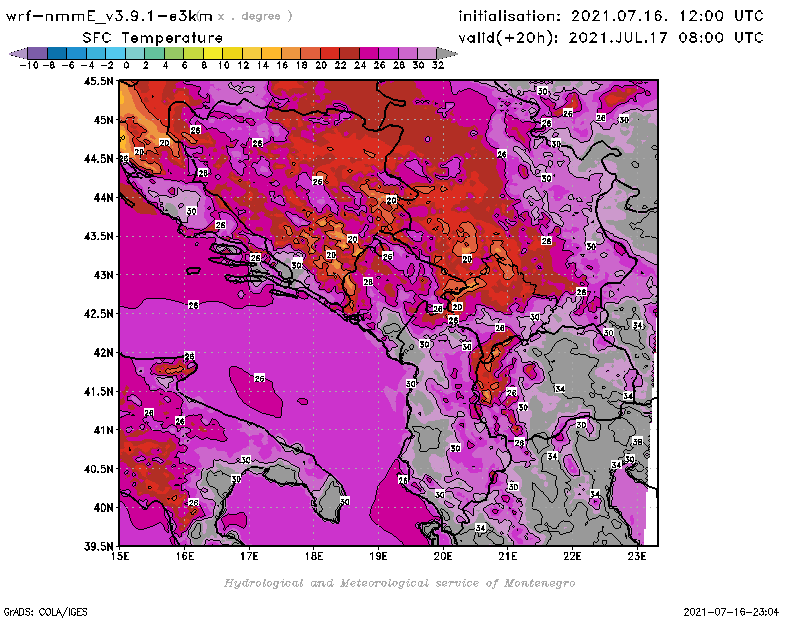Pick the magenta legend swatch between 24 and 26

pos(368,53)
